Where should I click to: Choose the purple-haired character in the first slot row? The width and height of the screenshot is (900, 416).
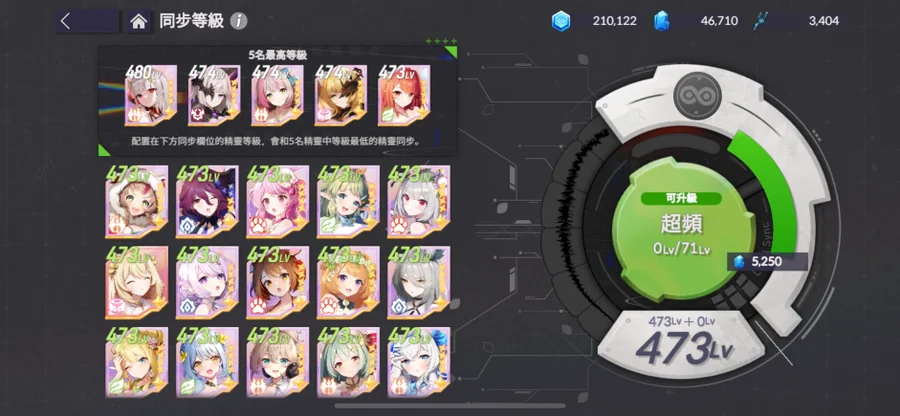click(207, 201)
